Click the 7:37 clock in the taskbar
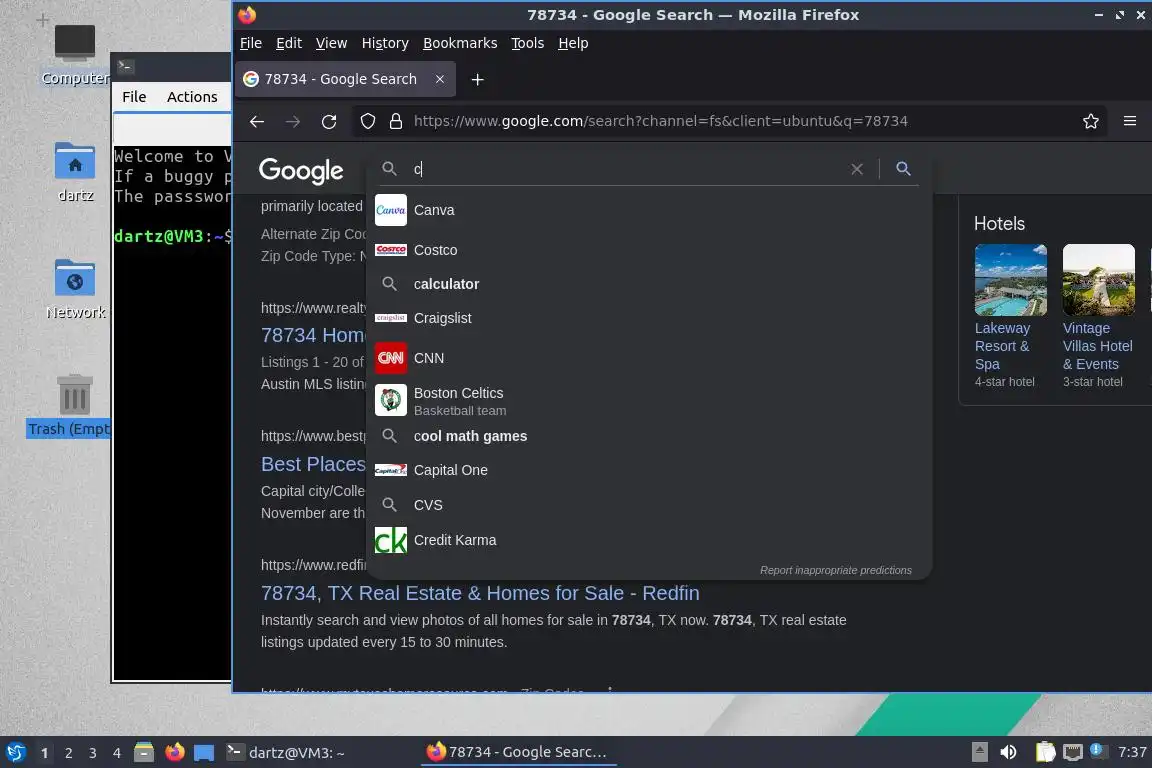The width and height of the screenshot is (1152, 768). 1131,753
